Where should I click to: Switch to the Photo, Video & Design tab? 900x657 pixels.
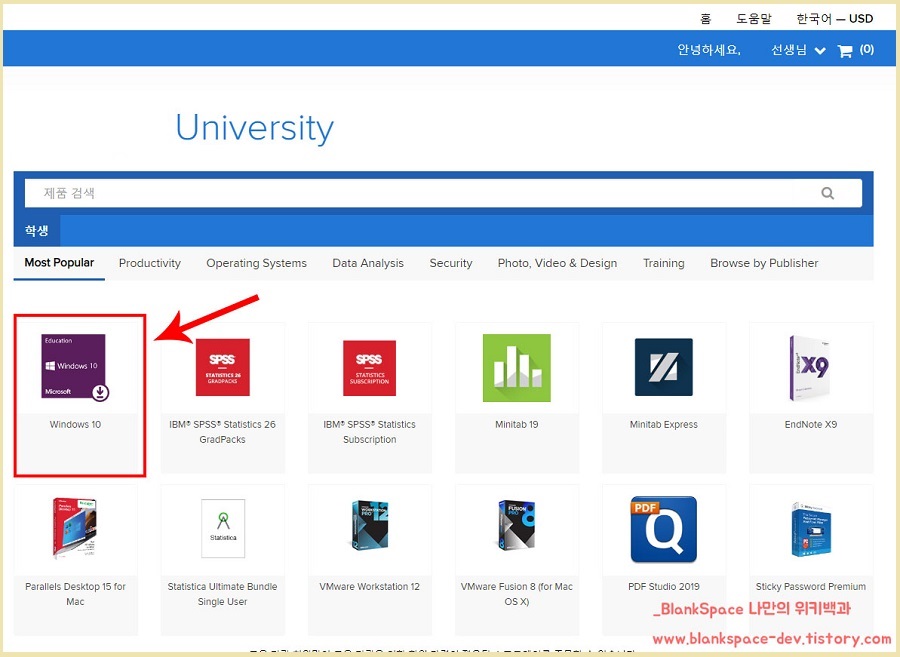(x=557, y=263)
